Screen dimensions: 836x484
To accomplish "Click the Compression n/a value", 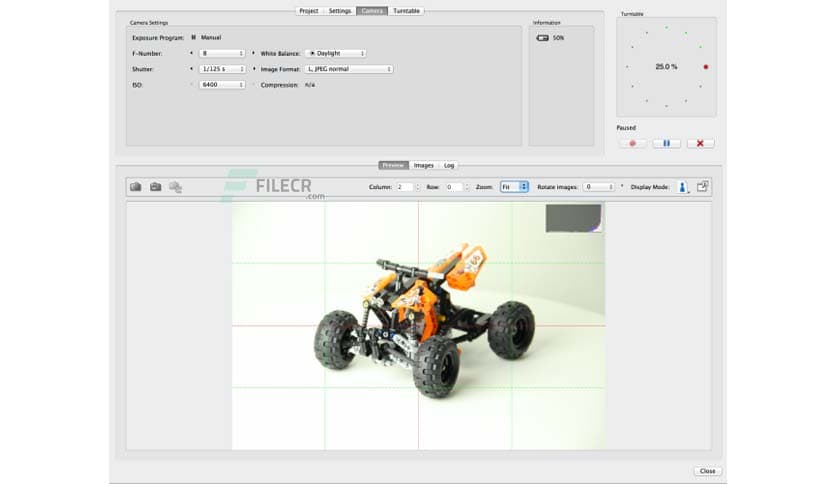I will 310,85.
